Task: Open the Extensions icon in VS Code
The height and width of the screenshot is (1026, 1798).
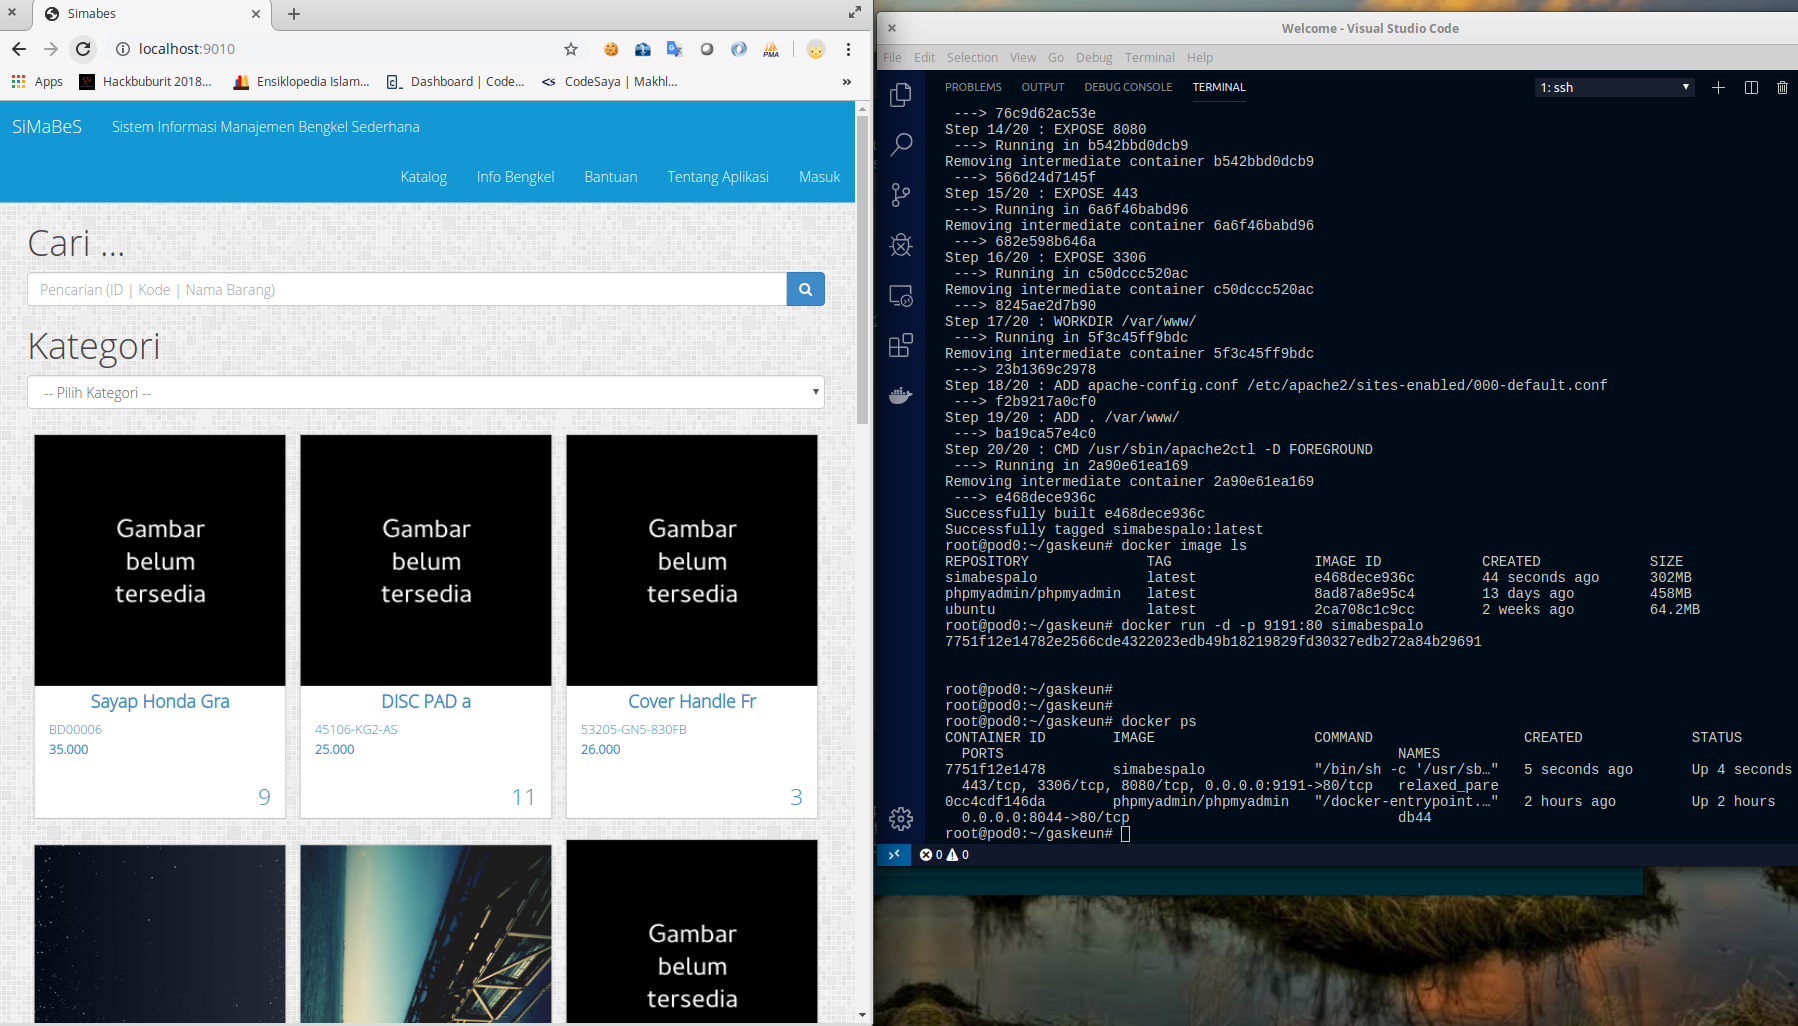Action: click(901, 346)
